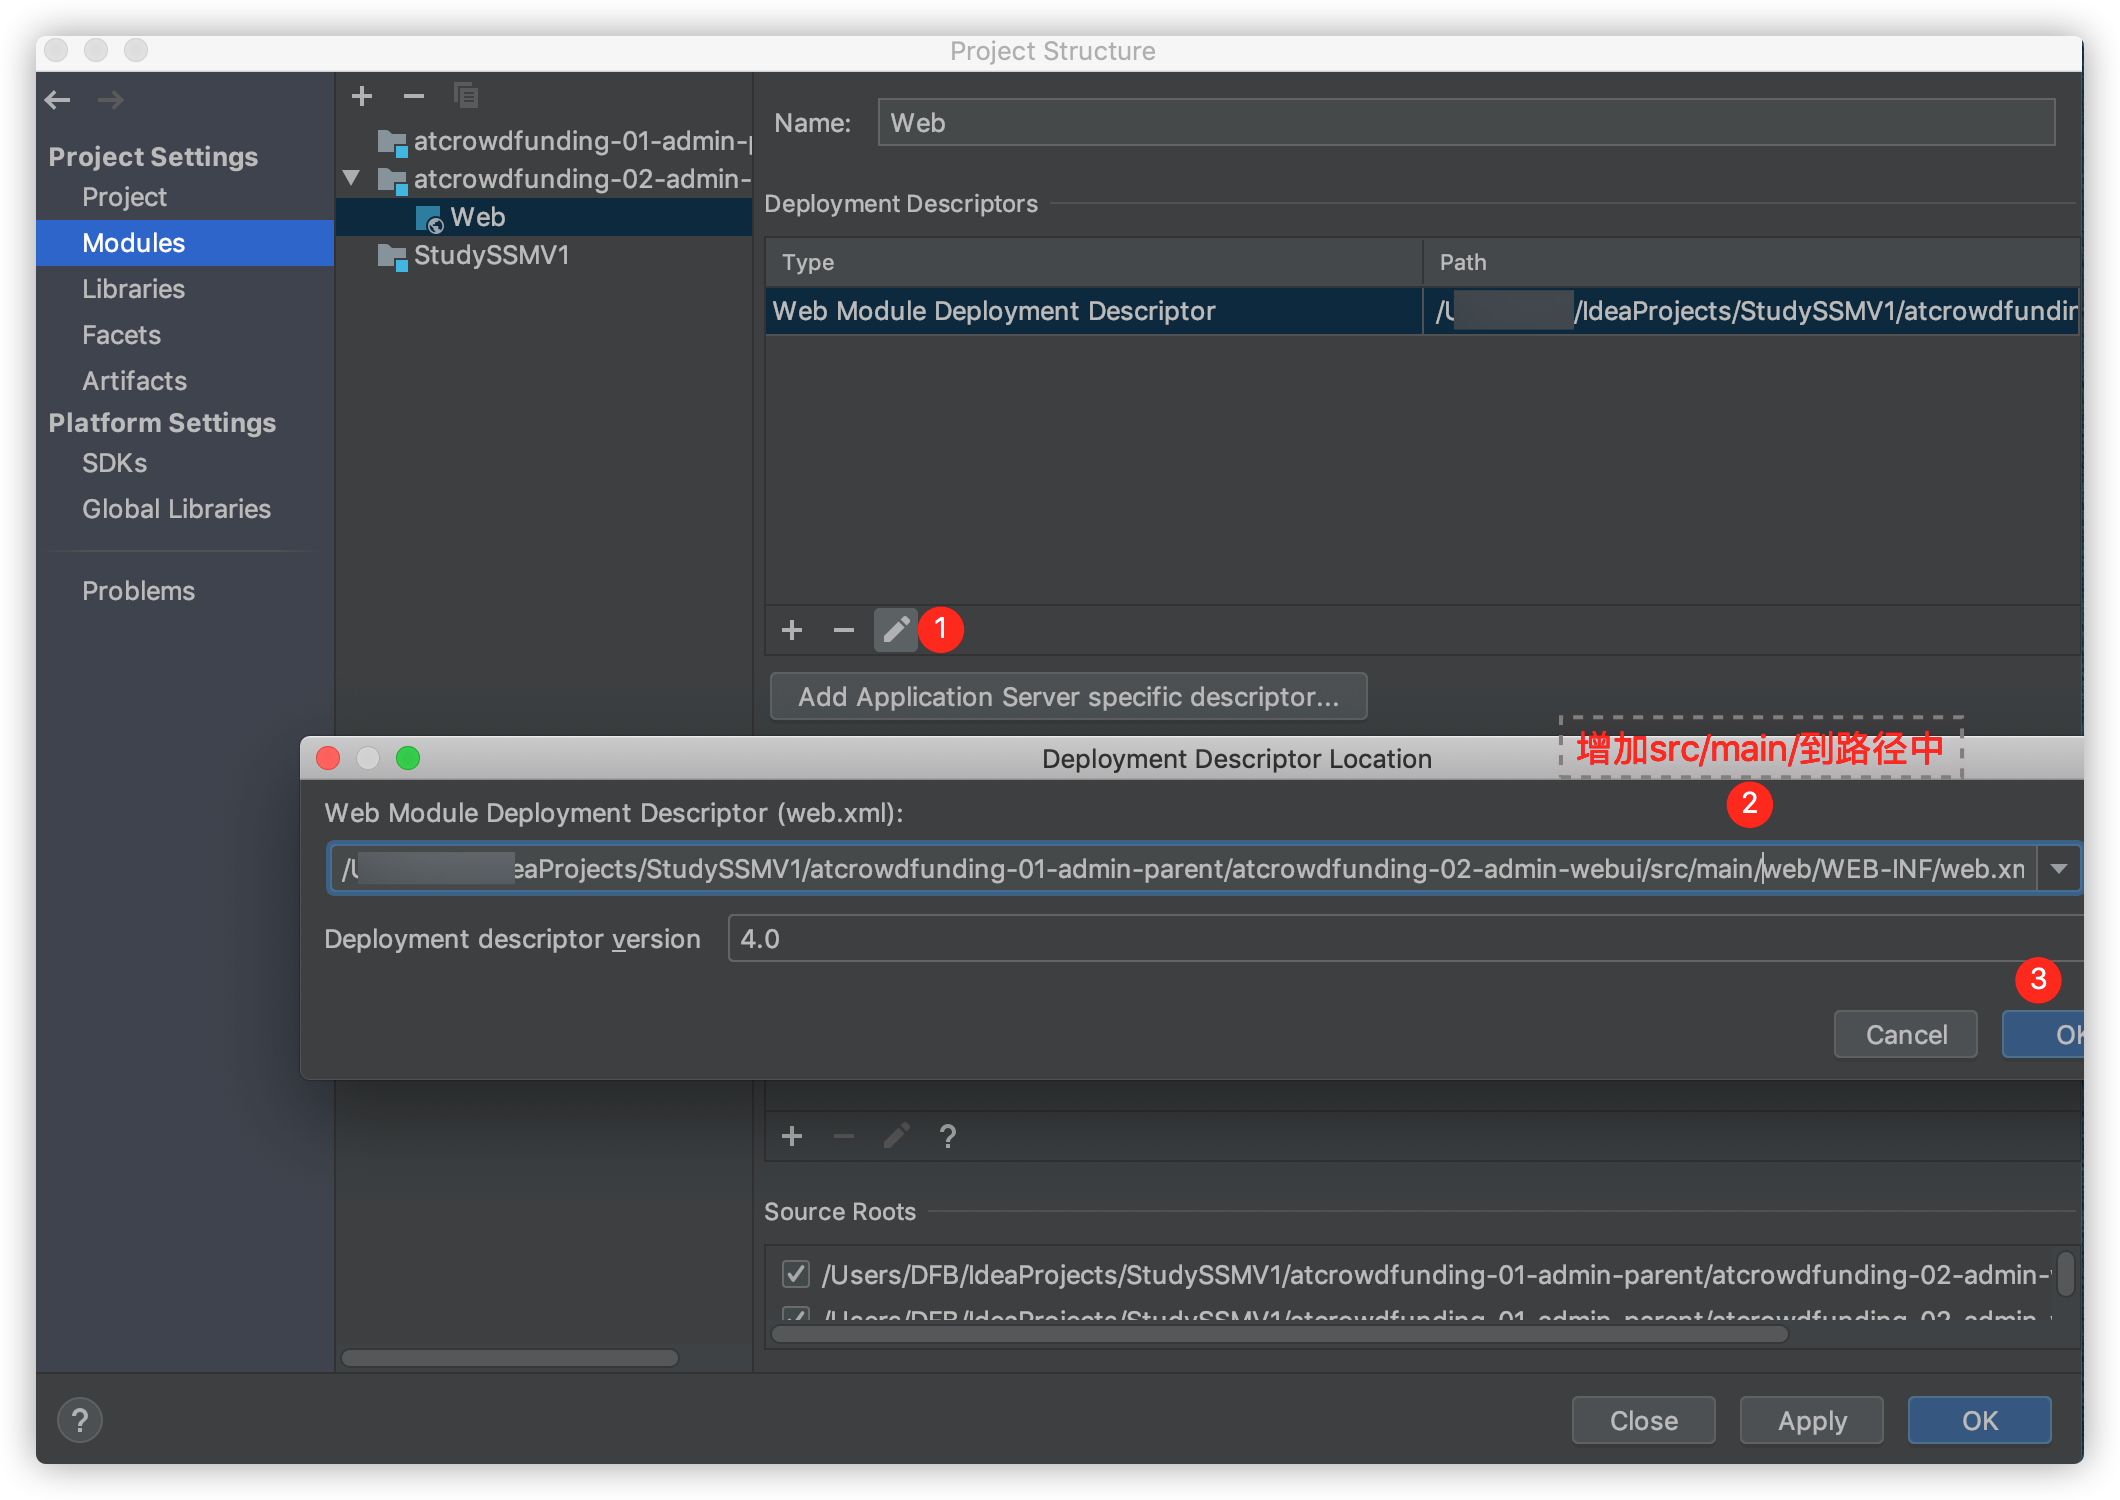
Task: Toggle the second partially visible source root checkbox
Action: coord(796,1314)
